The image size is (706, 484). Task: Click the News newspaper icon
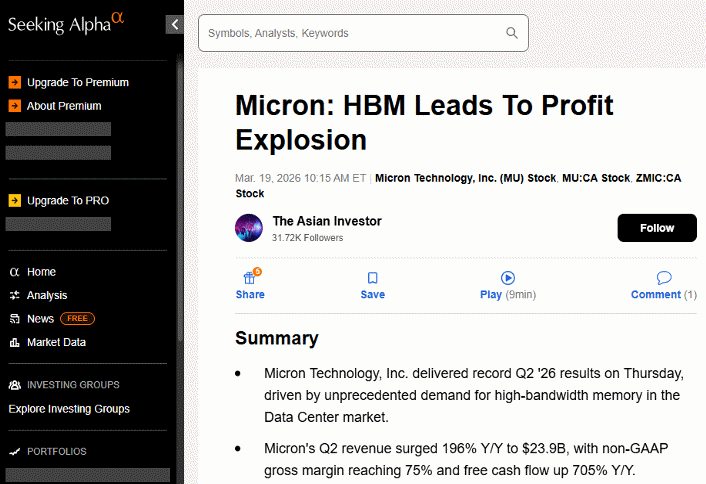[x=14, y=319]
